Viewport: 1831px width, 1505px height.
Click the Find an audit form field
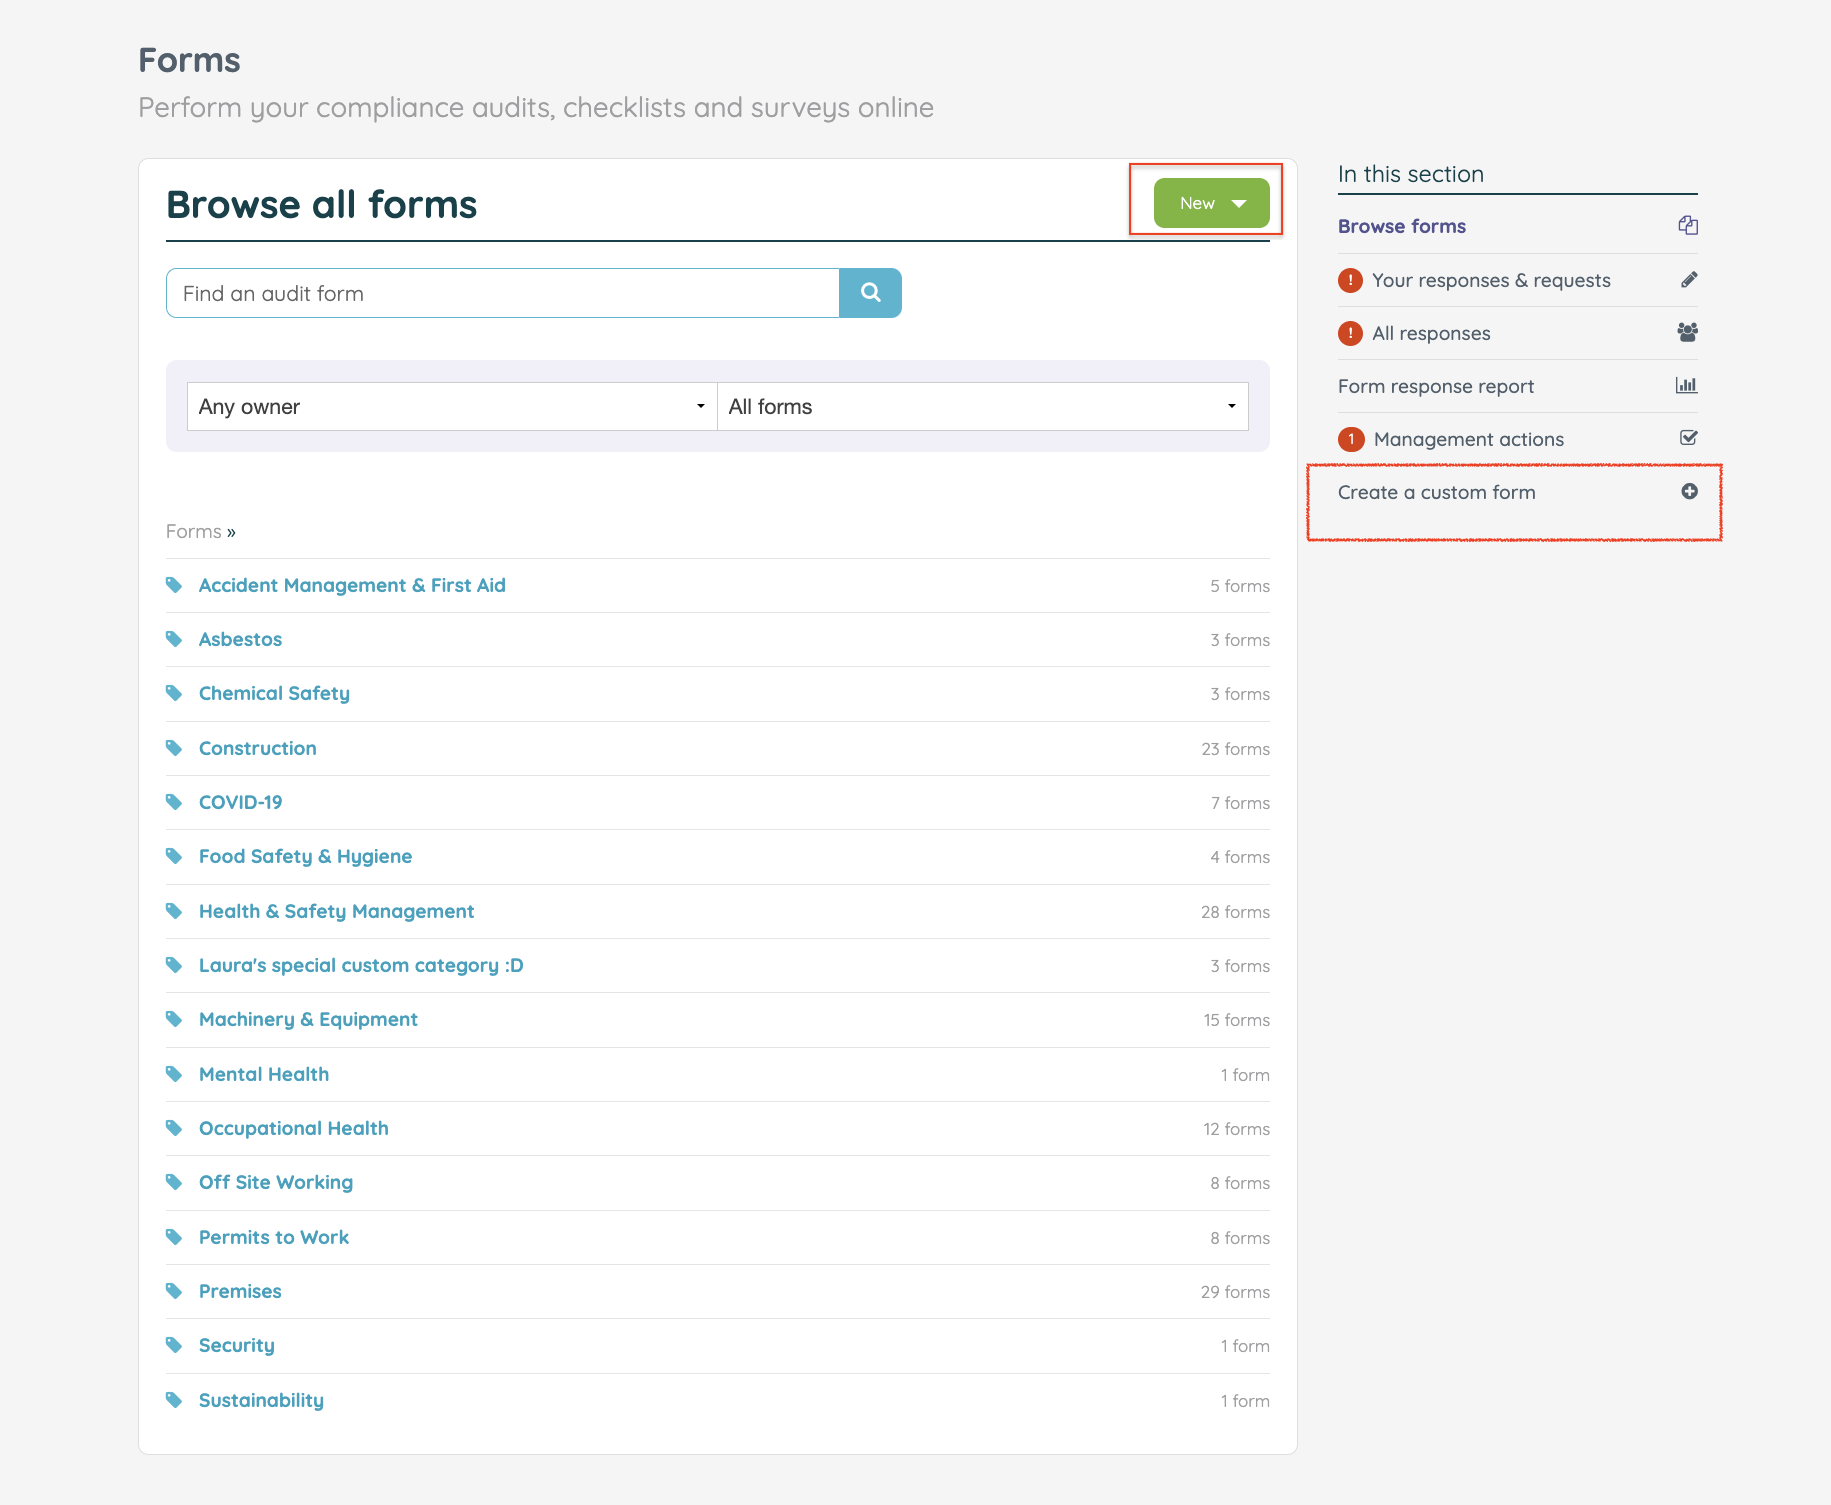click(x=502, y=293)
